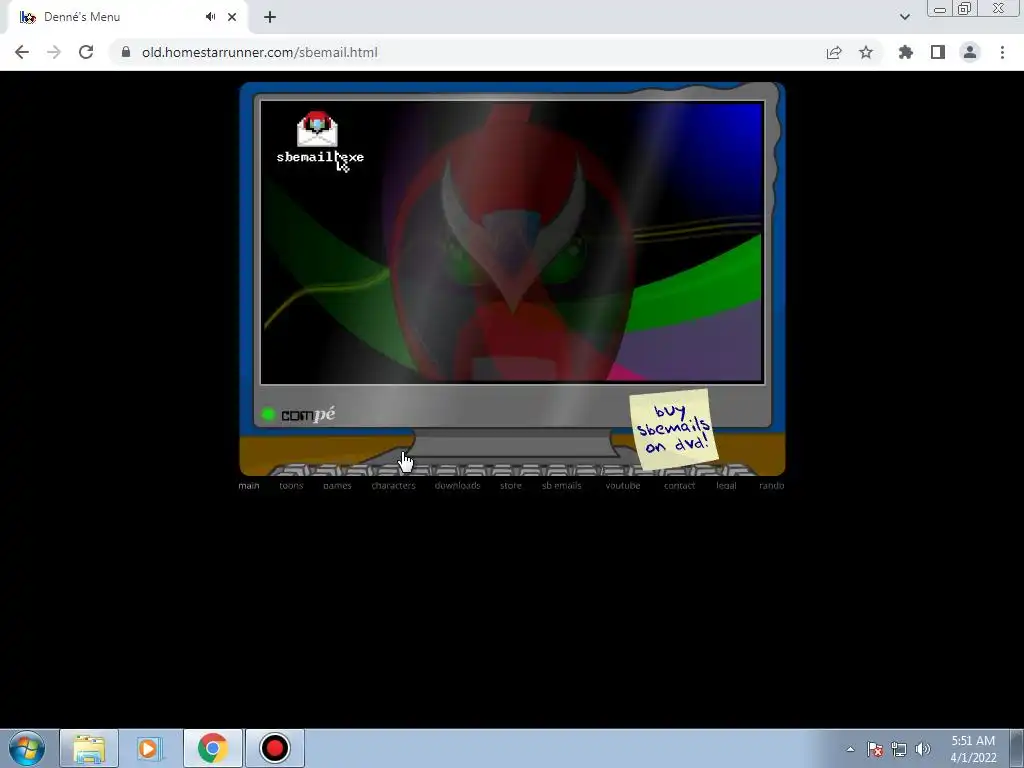The width and height of the screenshot is (1024, 768).
Task: Open the legal nav link
Action: click(x=726, y=485)
